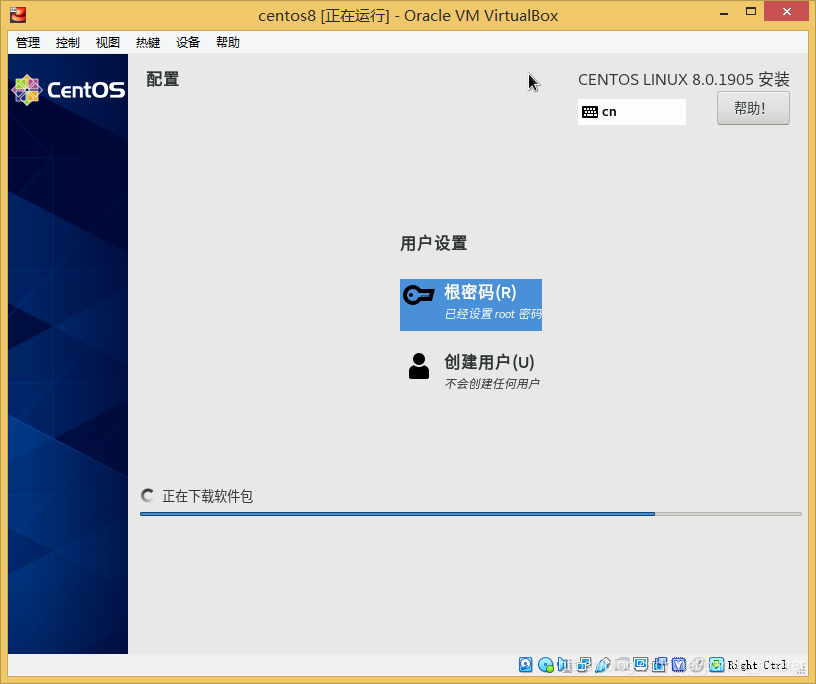Click the CentOS logo in sidebar
The width and height of the screenshot is (816, 684).
68,90
